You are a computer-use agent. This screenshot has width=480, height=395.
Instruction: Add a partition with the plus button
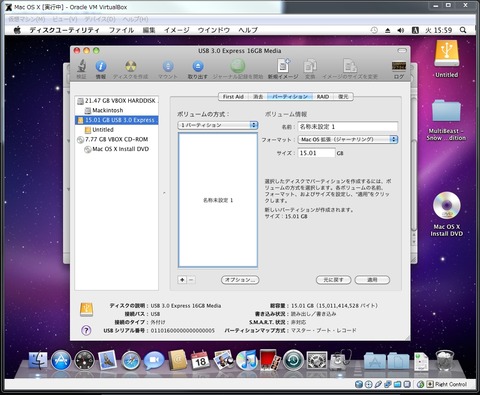tap(182, 280)
